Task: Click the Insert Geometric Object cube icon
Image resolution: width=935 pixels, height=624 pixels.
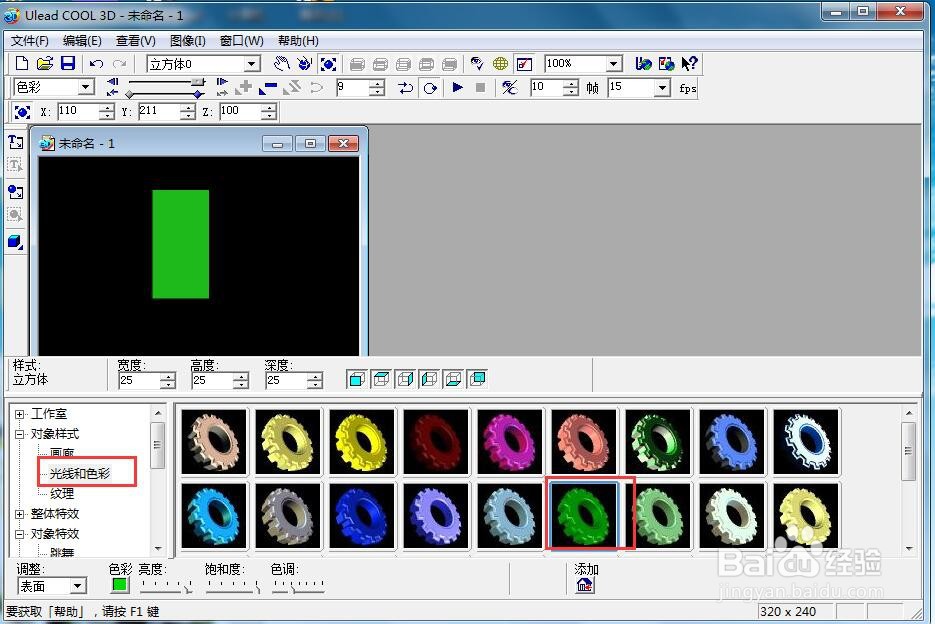Action: tap(16, 242)
